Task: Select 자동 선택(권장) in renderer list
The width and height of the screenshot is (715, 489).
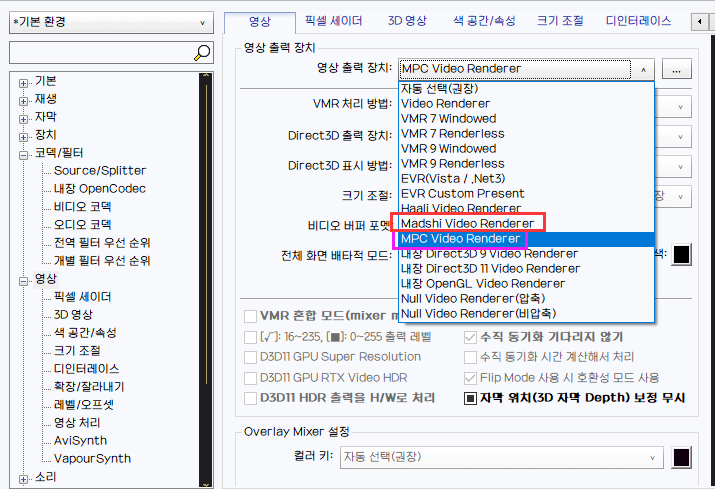Action: tap(527, 88)
